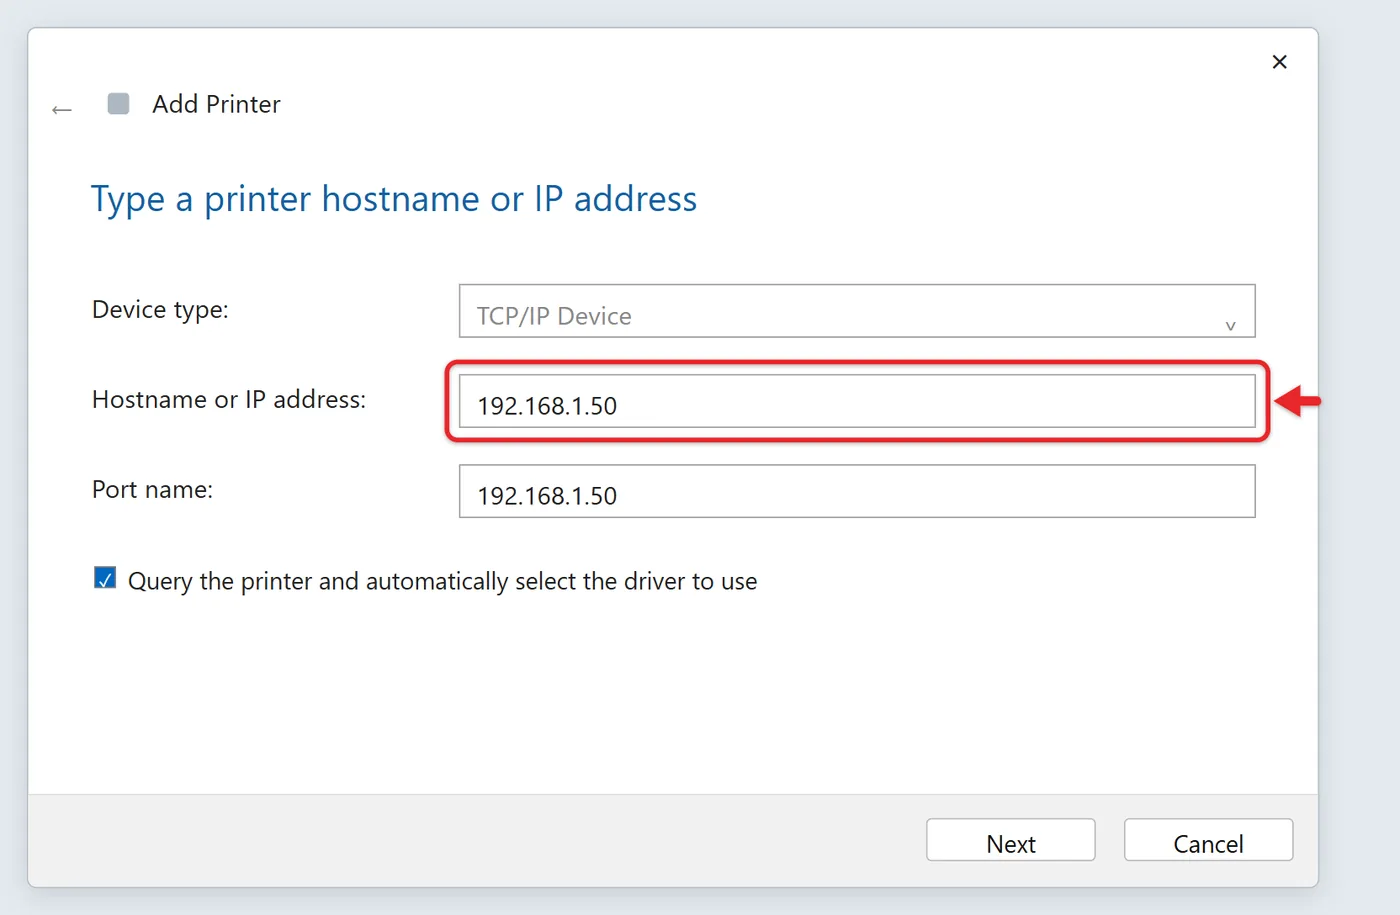
Task: Uncheck Query the printer checkbox
Action: point(105,578)
